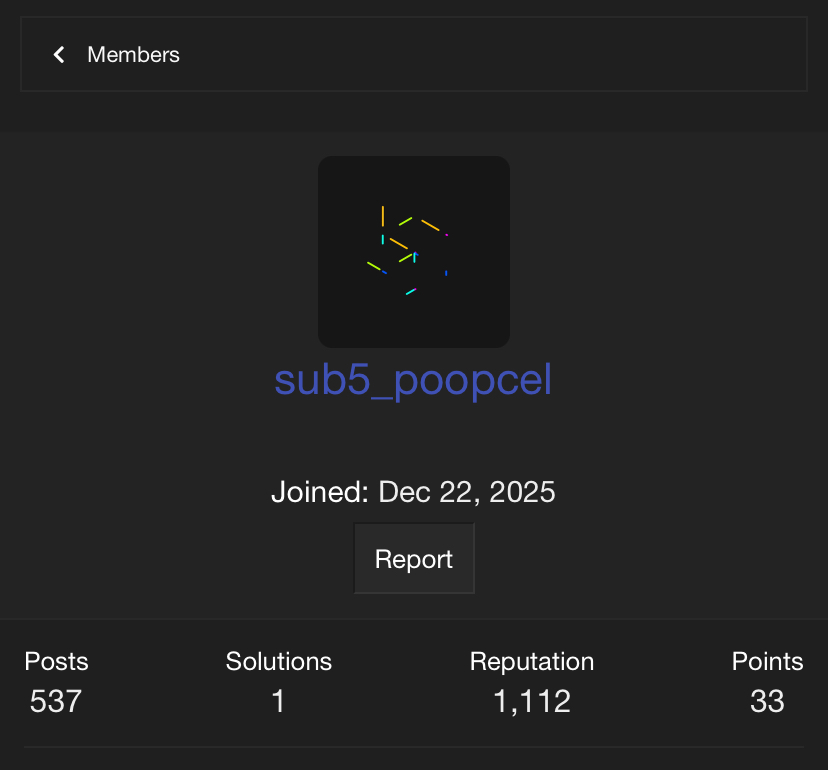
Task: Click the Solutions count of 1
Action: tap(279, 702)
